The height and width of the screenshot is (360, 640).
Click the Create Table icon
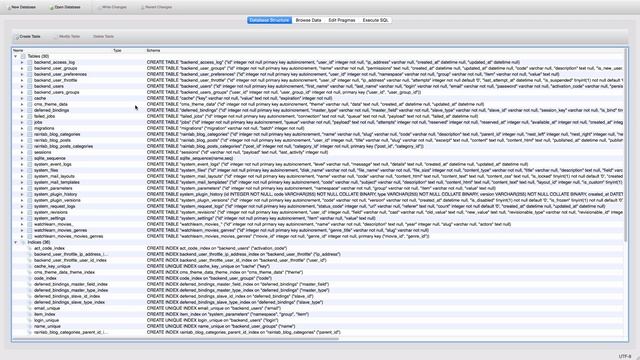pyautogui.click(x=17, y=37)
